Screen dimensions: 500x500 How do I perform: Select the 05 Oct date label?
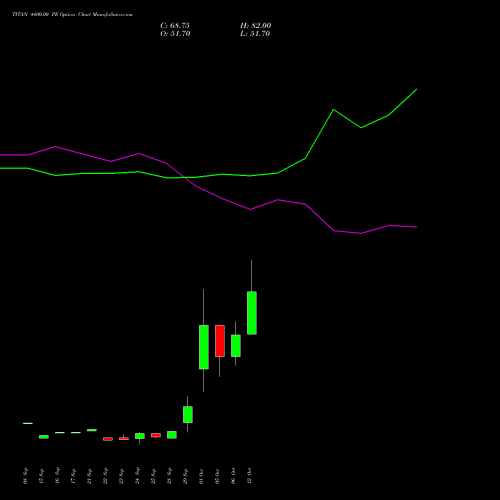point(218,476)
